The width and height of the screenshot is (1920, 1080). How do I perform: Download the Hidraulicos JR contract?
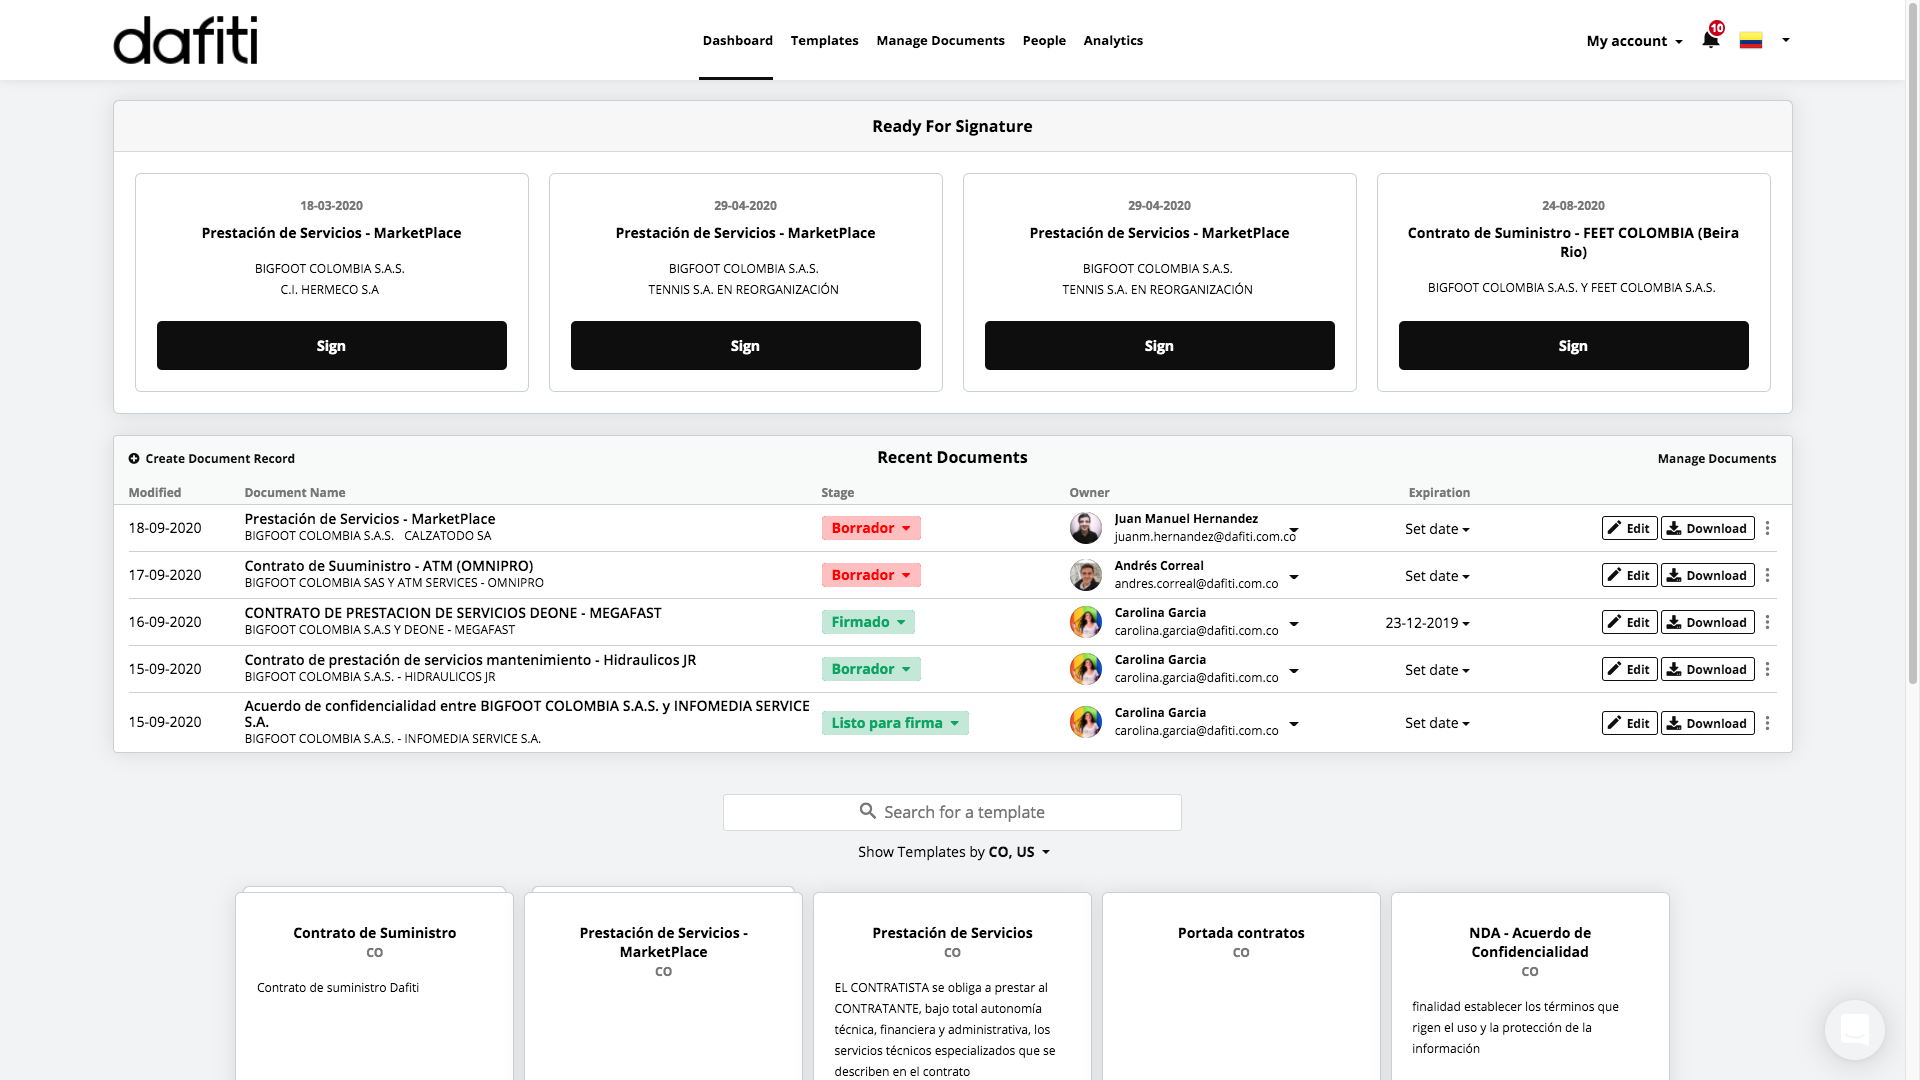(x=1707, y=669)
